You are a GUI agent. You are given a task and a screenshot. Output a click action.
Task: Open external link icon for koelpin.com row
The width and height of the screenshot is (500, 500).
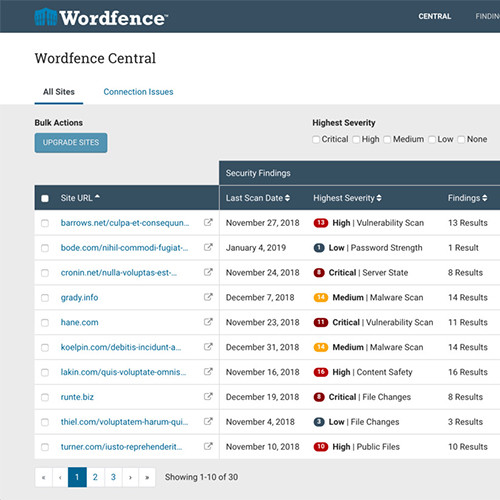click(208, 347)
